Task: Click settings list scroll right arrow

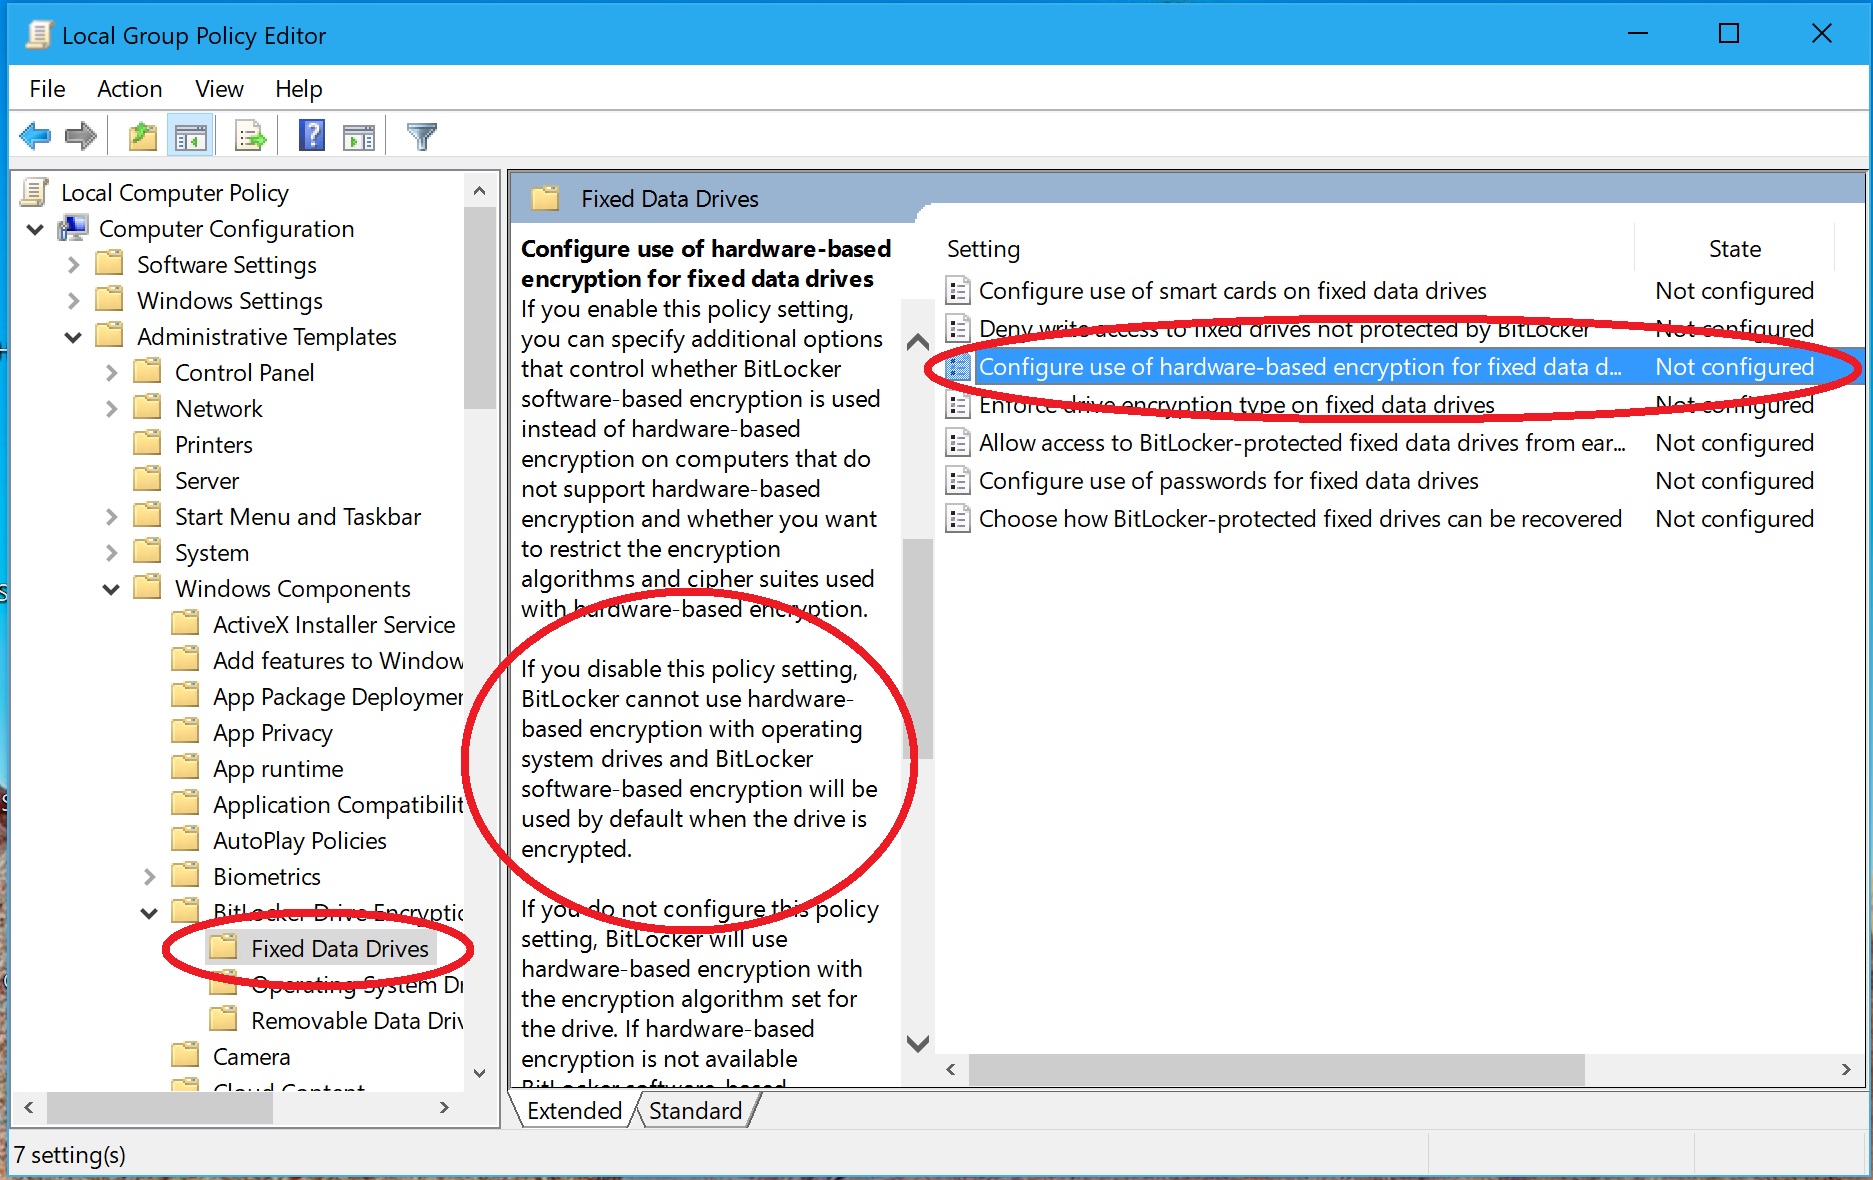Action: click(1846, 1069)
